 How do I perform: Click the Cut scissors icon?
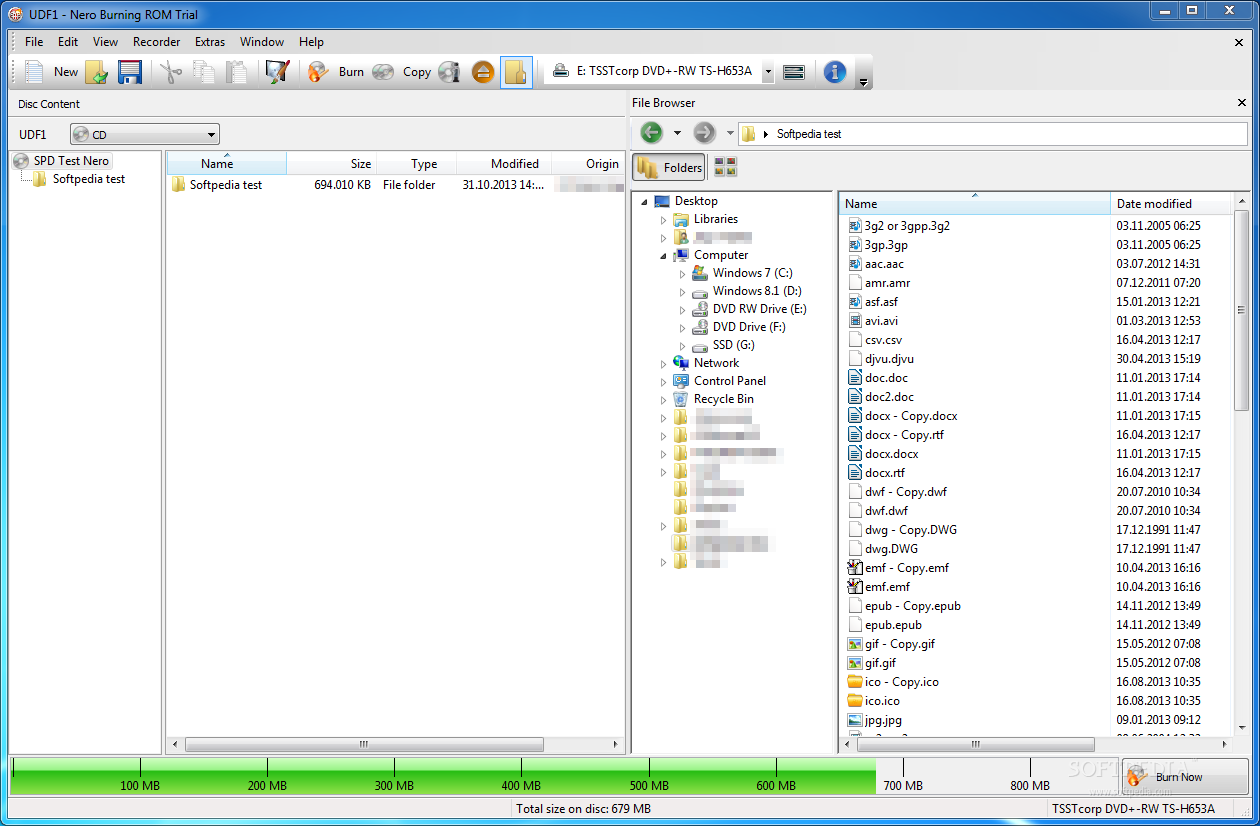pos(171,72)
